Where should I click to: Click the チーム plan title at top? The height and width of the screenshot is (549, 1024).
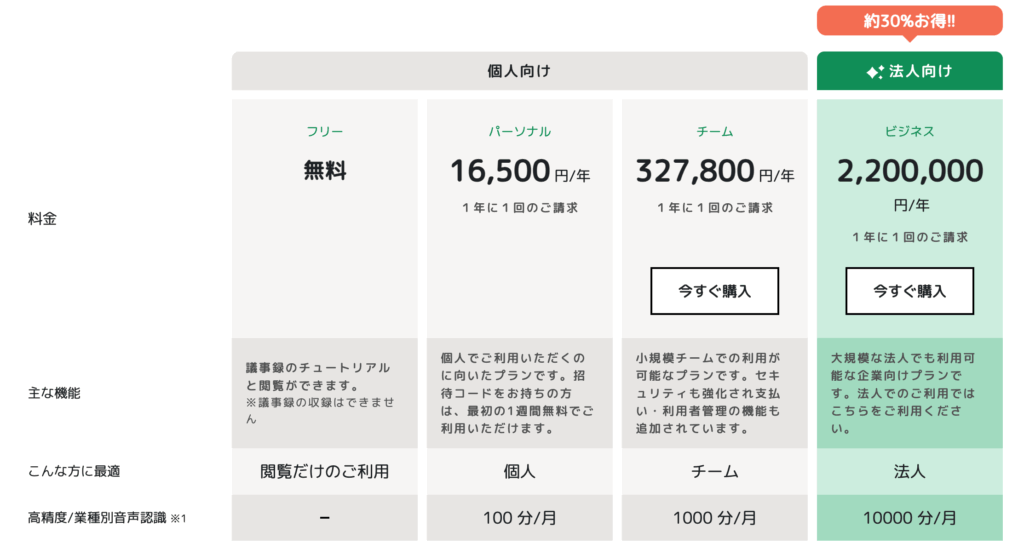click(714, 131)
